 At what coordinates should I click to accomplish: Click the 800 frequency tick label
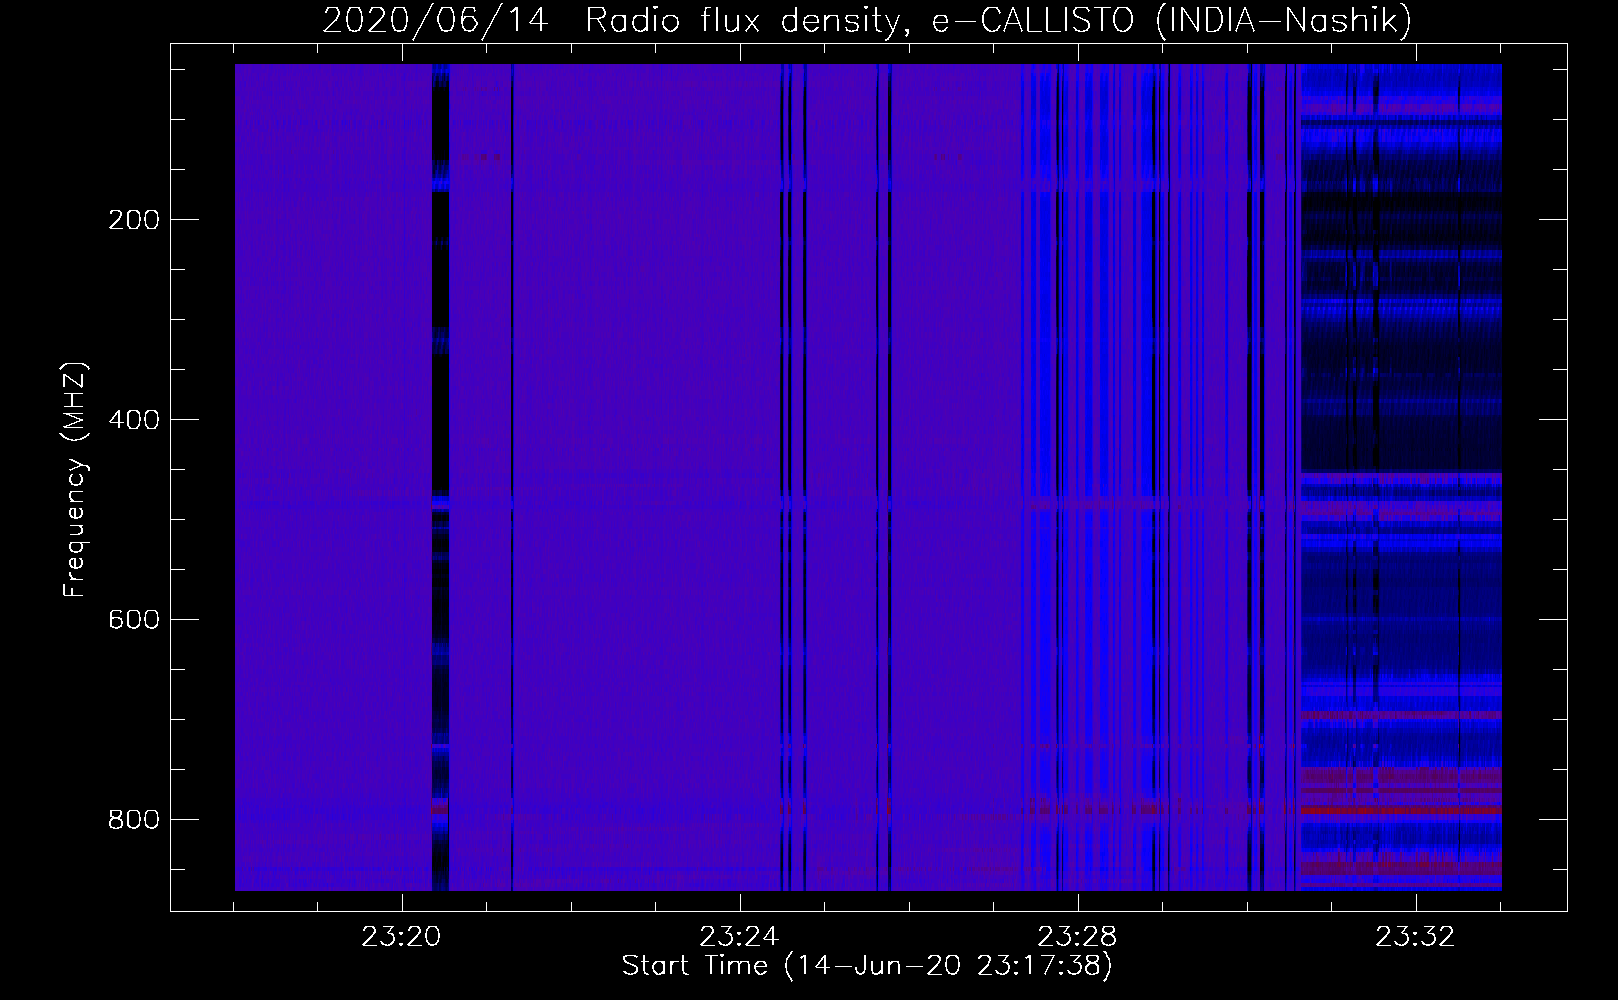click(133, 819)
